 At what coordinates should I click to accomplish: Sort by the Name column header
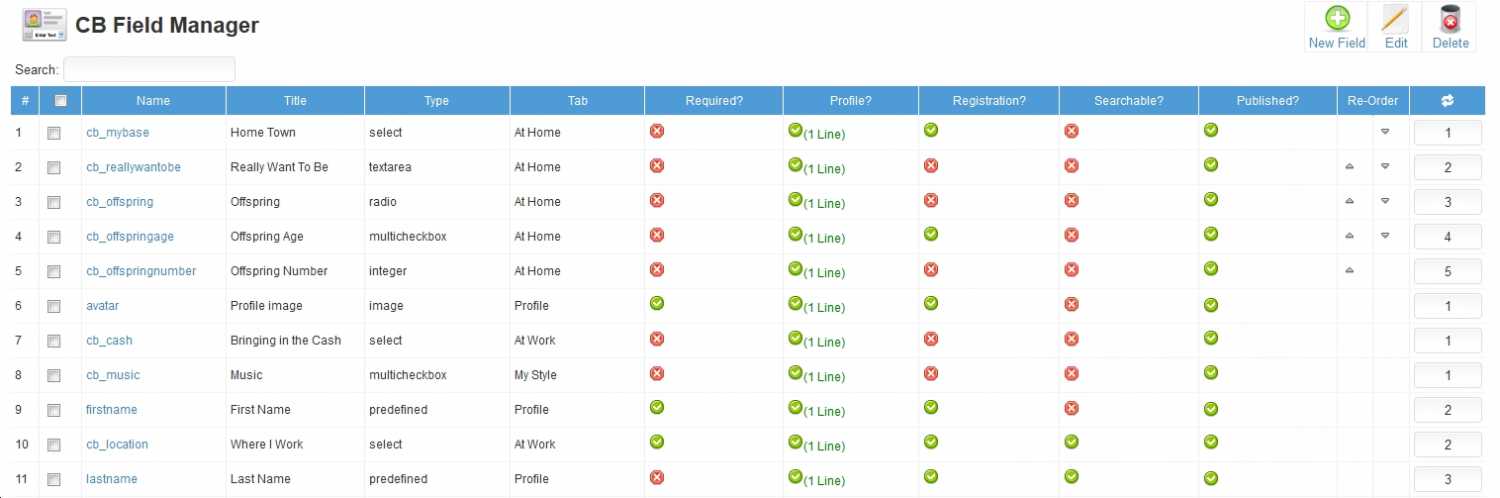pos(153,101)
